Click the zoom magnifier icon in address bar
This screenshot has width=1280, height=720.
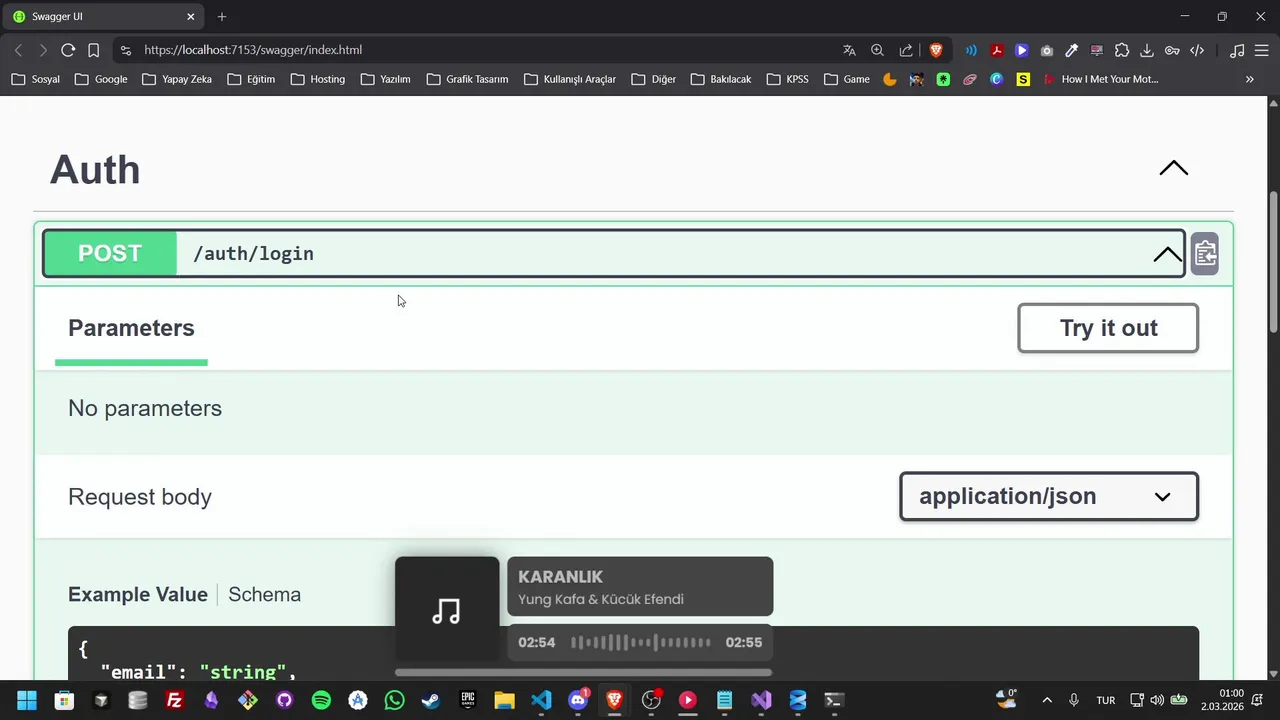point(877,50)
